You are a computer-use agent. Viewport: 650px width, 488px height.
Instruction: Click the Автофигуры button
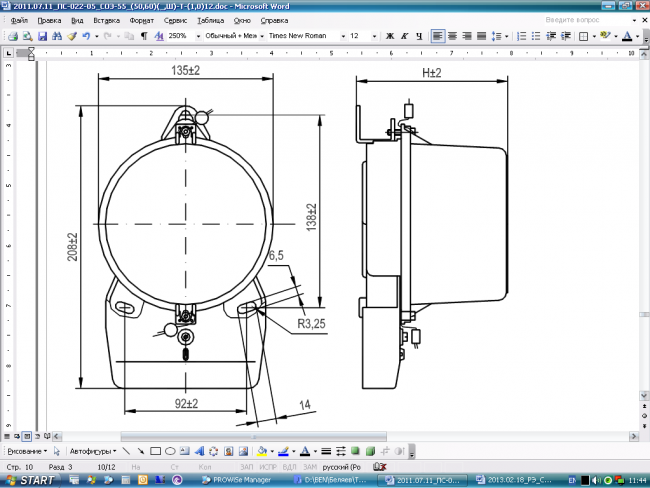[x=93, y=451]
